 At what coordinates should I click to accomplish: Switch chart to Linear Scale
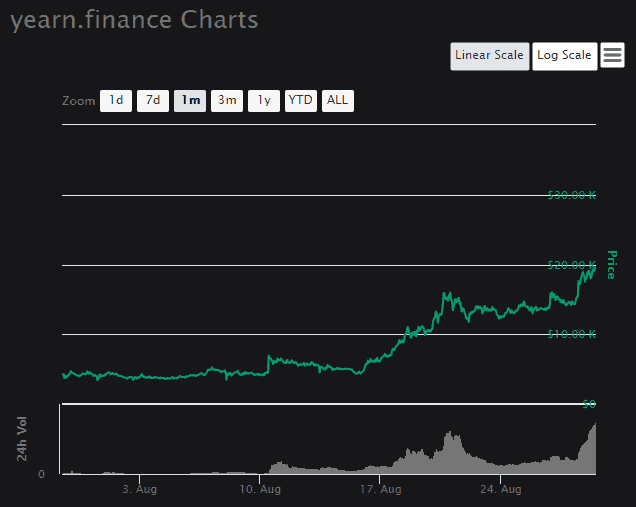pyautogui.click(x=490, y=56)
